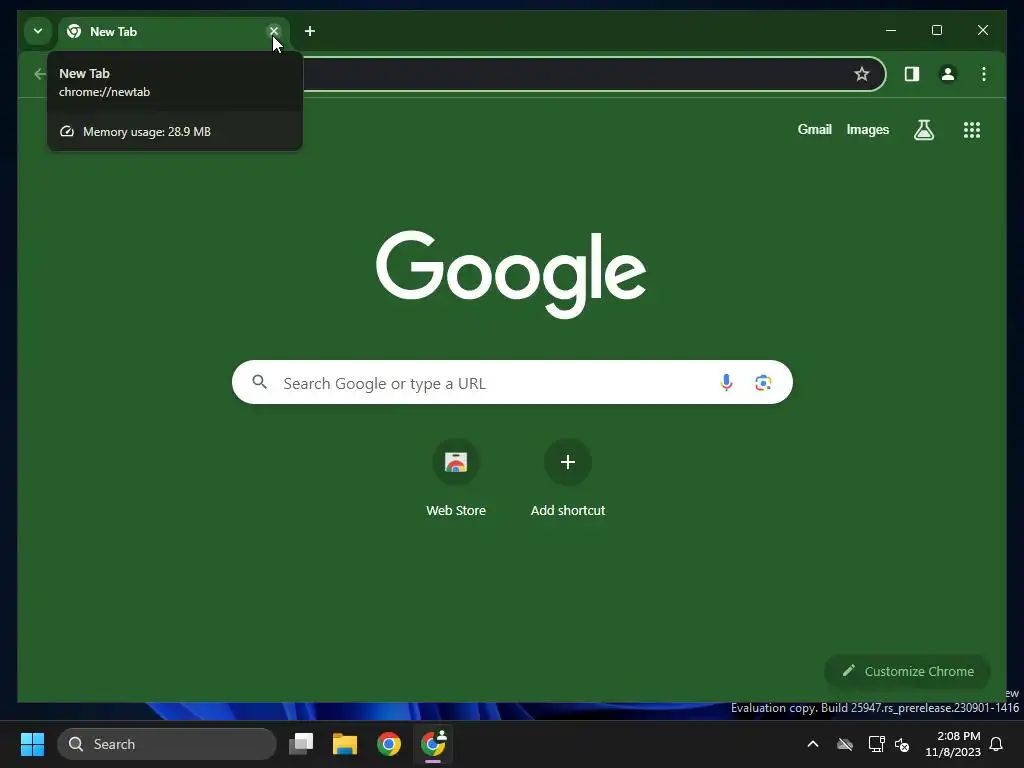Search by image with Lens icon
This screenshot has height=768, width=1024.
[x=763, y=382]
